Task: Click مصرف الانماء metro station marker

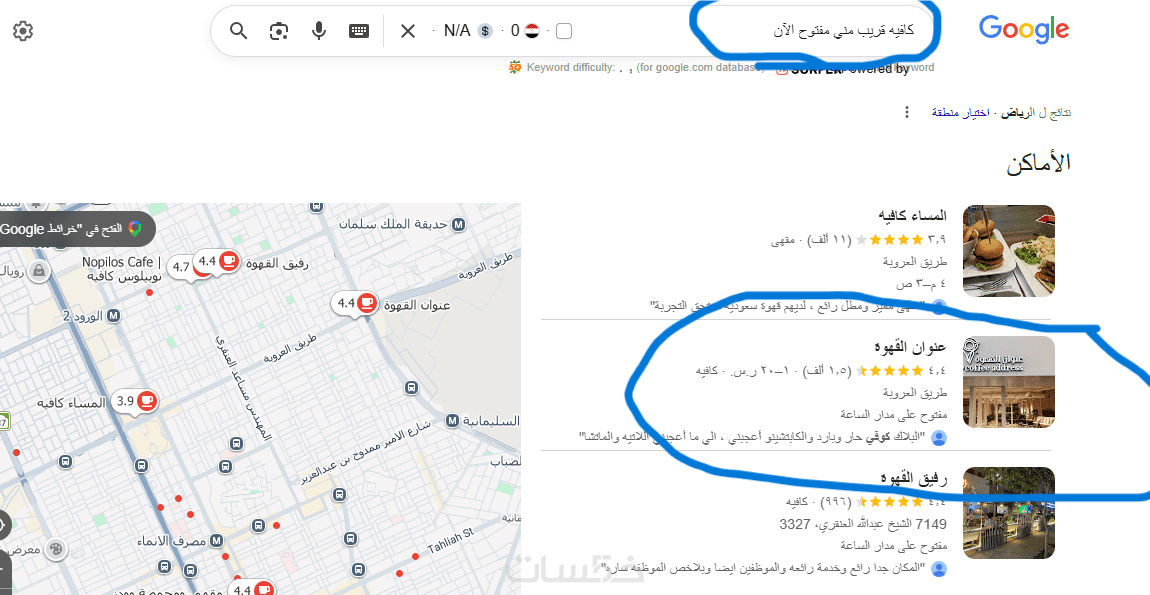Action: pyautogui.click(x=216, y=541)
